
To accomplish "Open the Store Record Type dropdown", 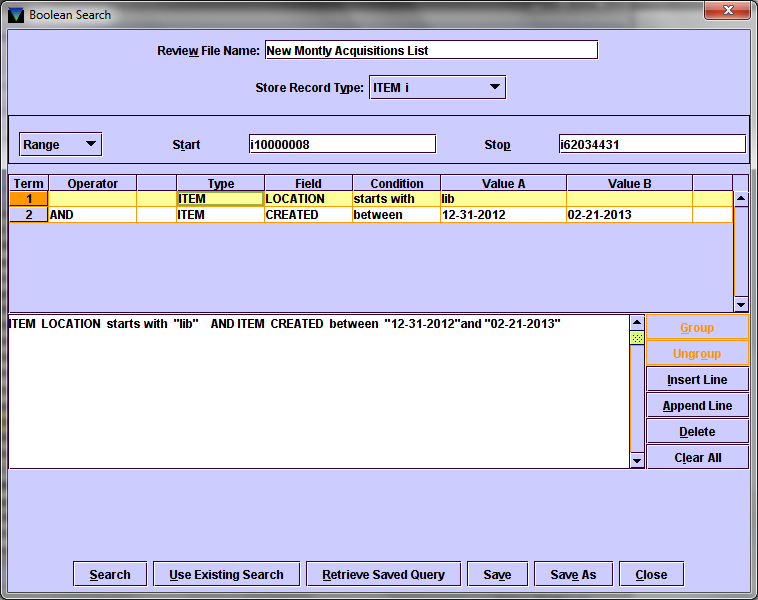I will (x=437, y=88).
